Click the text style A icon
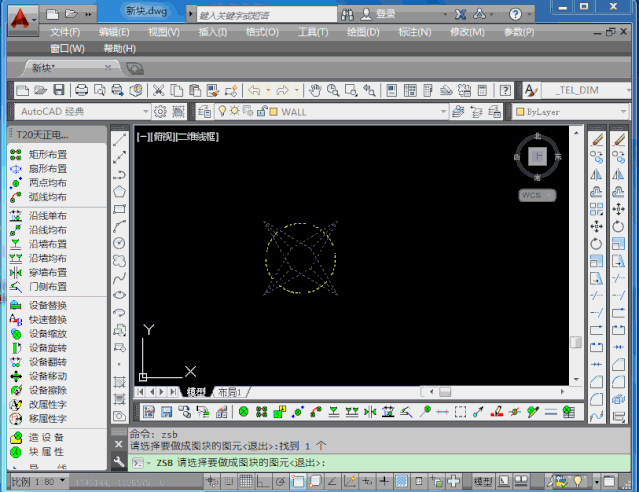Image resolution: width=639 pixels, height=492 pixels. pyautogui.click(x=531, y=90)
